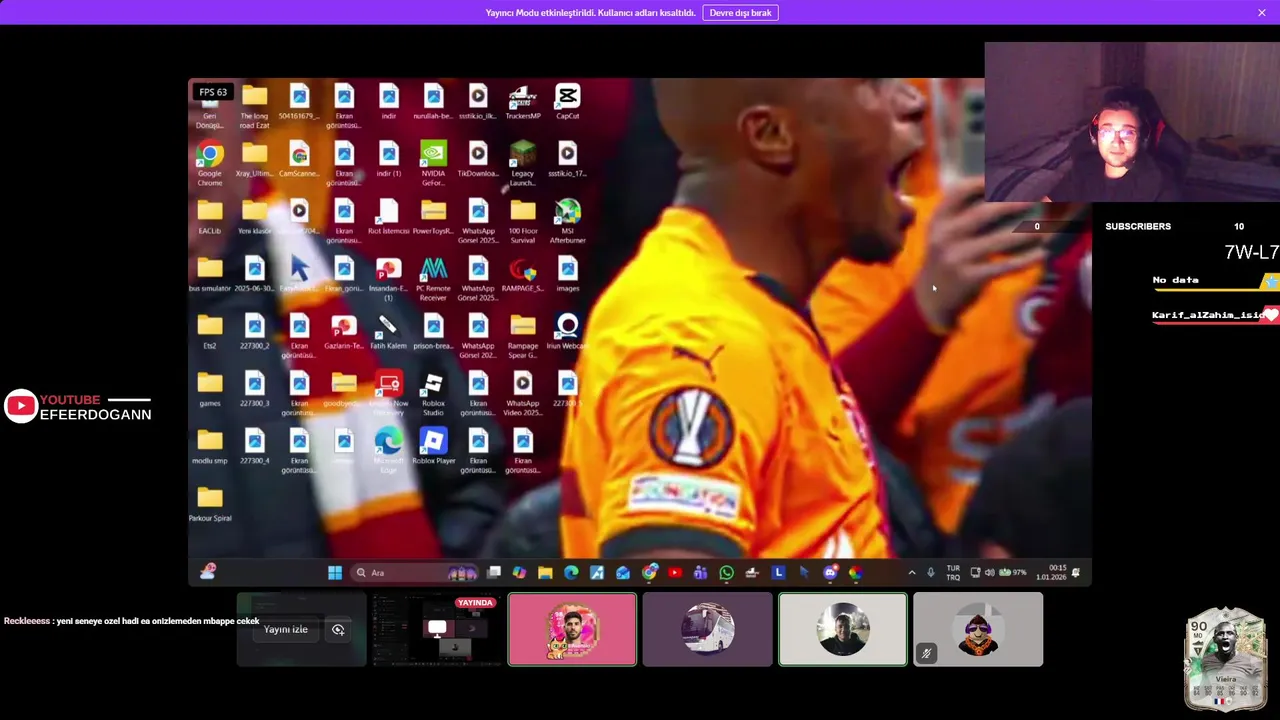1280x720 pixels.
Task: Open the 227300_4 image file
Action: 254,446
